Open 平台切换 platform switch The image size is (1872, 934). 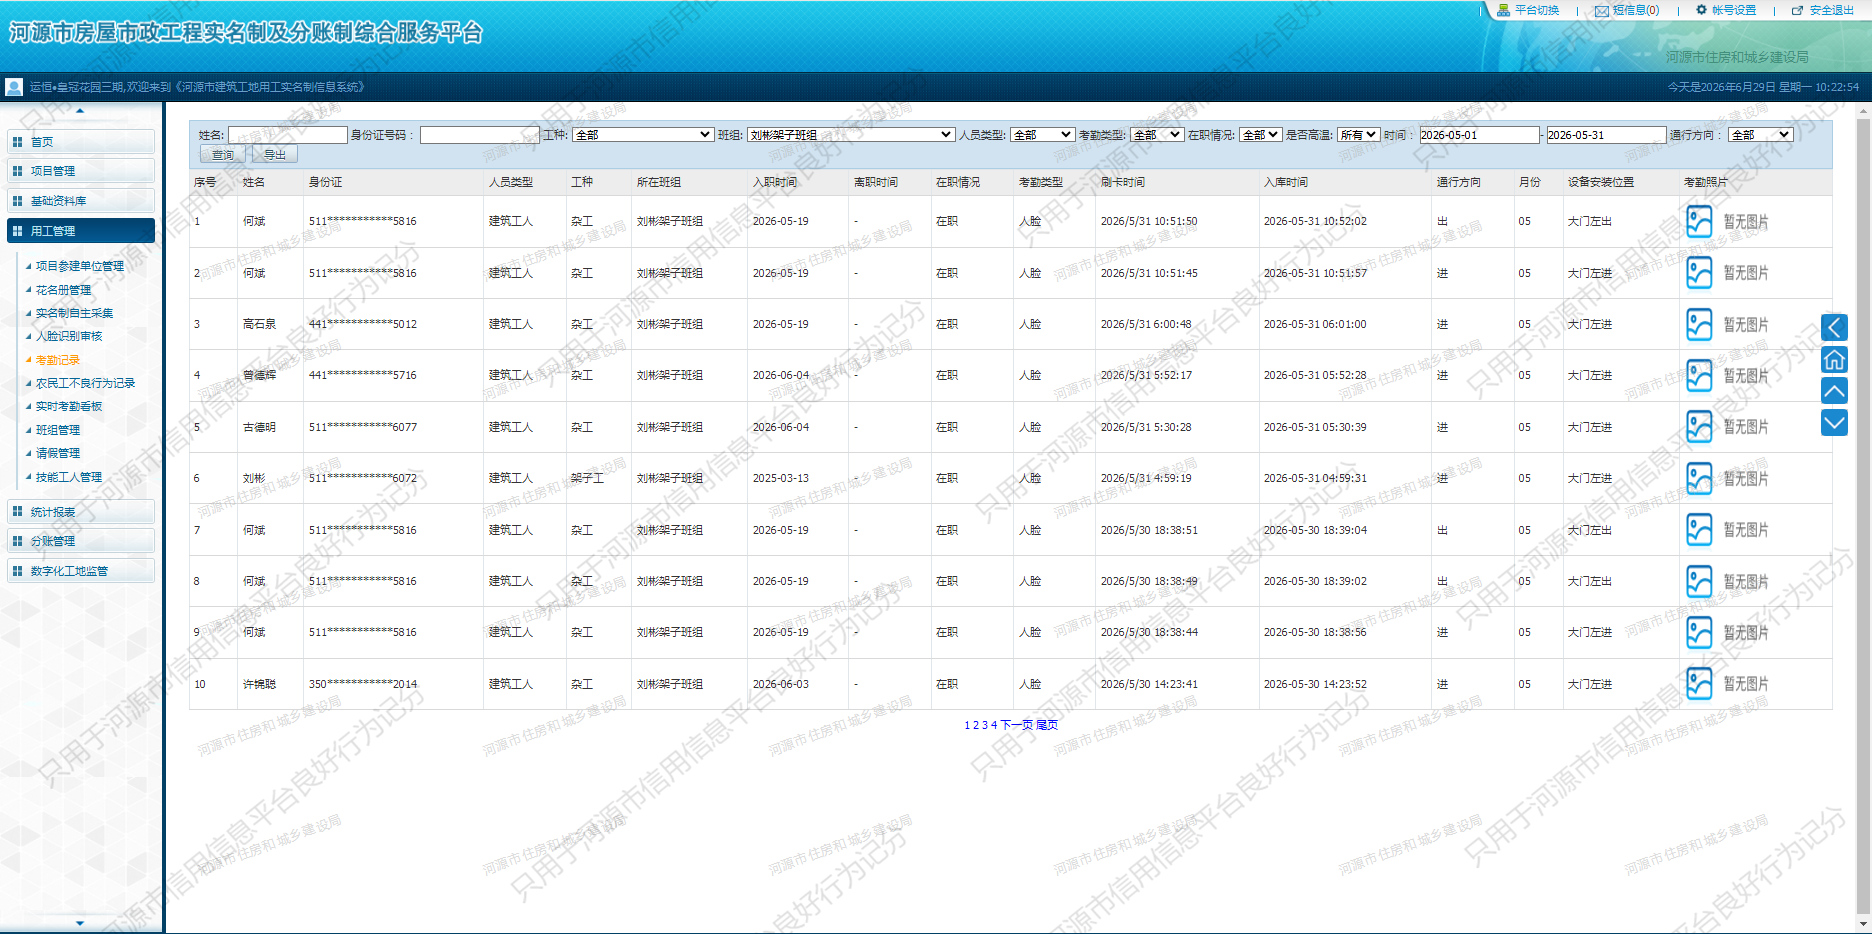coord(1528,10)
